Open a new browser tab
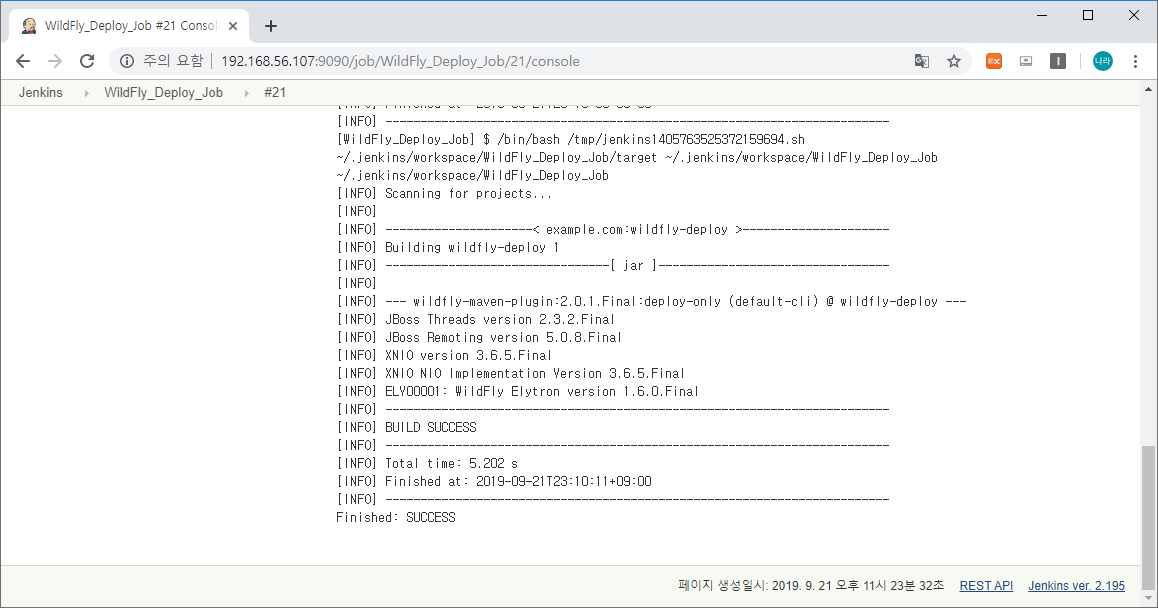The image size is (1158, 608). coord(271,26)
